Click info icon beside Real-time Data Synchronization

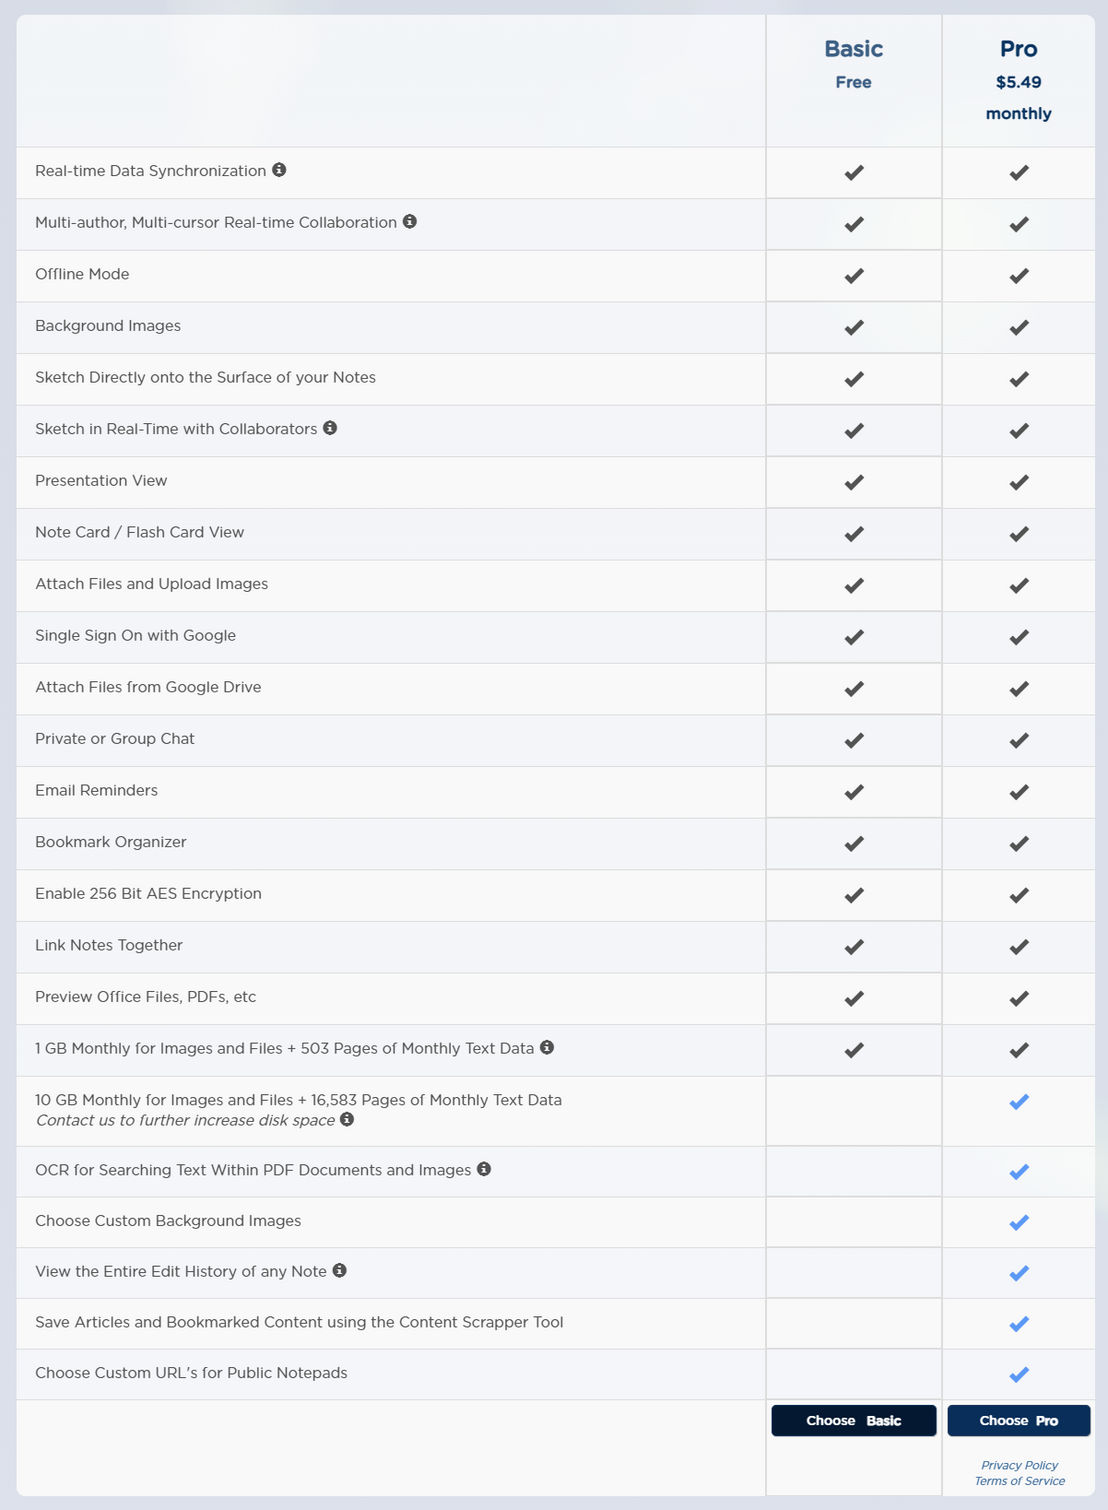[x=279, y=170]
